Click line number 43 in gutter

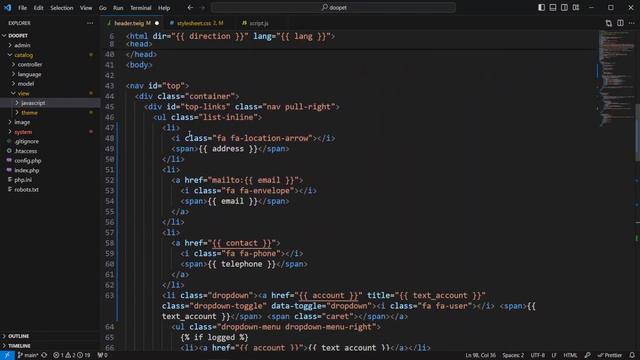click(x=109, y=86)
